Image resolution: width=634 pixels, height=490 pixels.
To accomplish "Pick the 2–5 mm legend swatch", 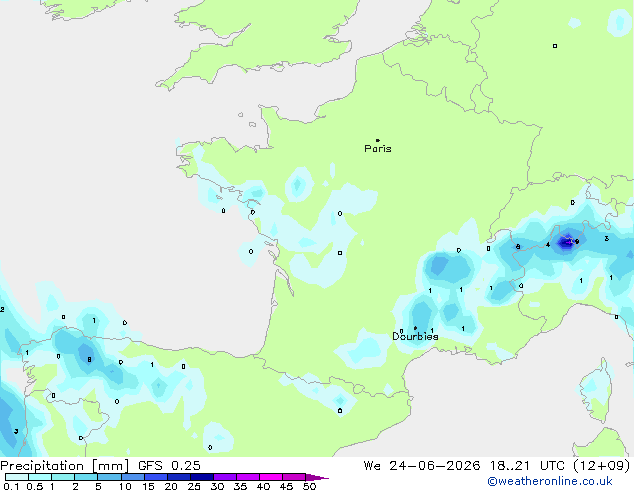I will pos(86,477).
